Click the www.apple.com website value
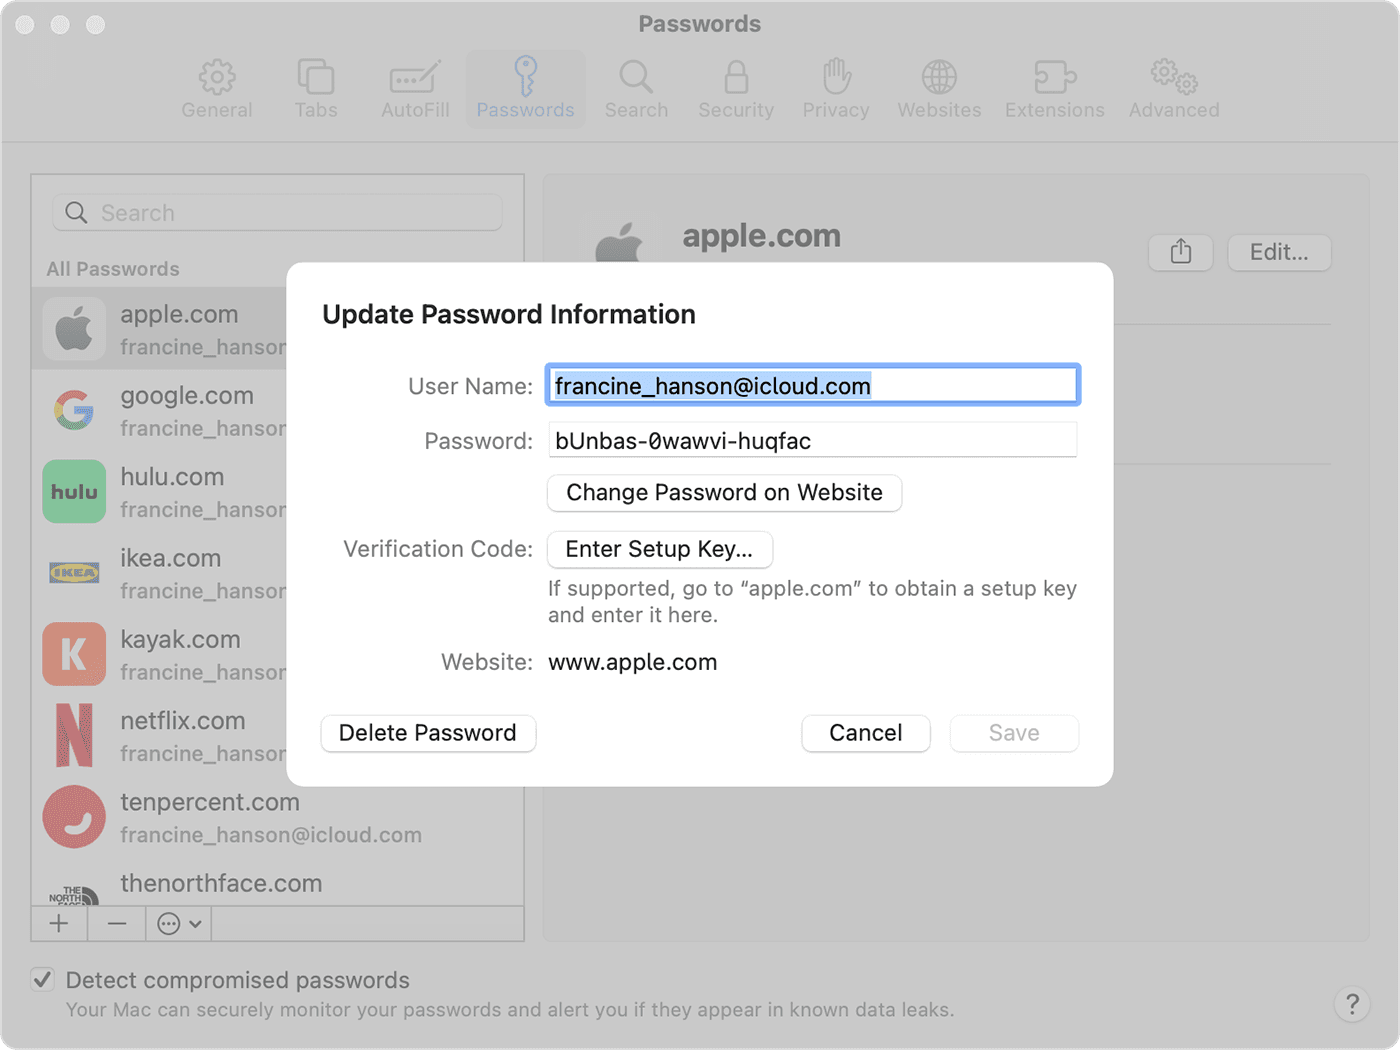Screen dimensions: 1400x1050 633,662
